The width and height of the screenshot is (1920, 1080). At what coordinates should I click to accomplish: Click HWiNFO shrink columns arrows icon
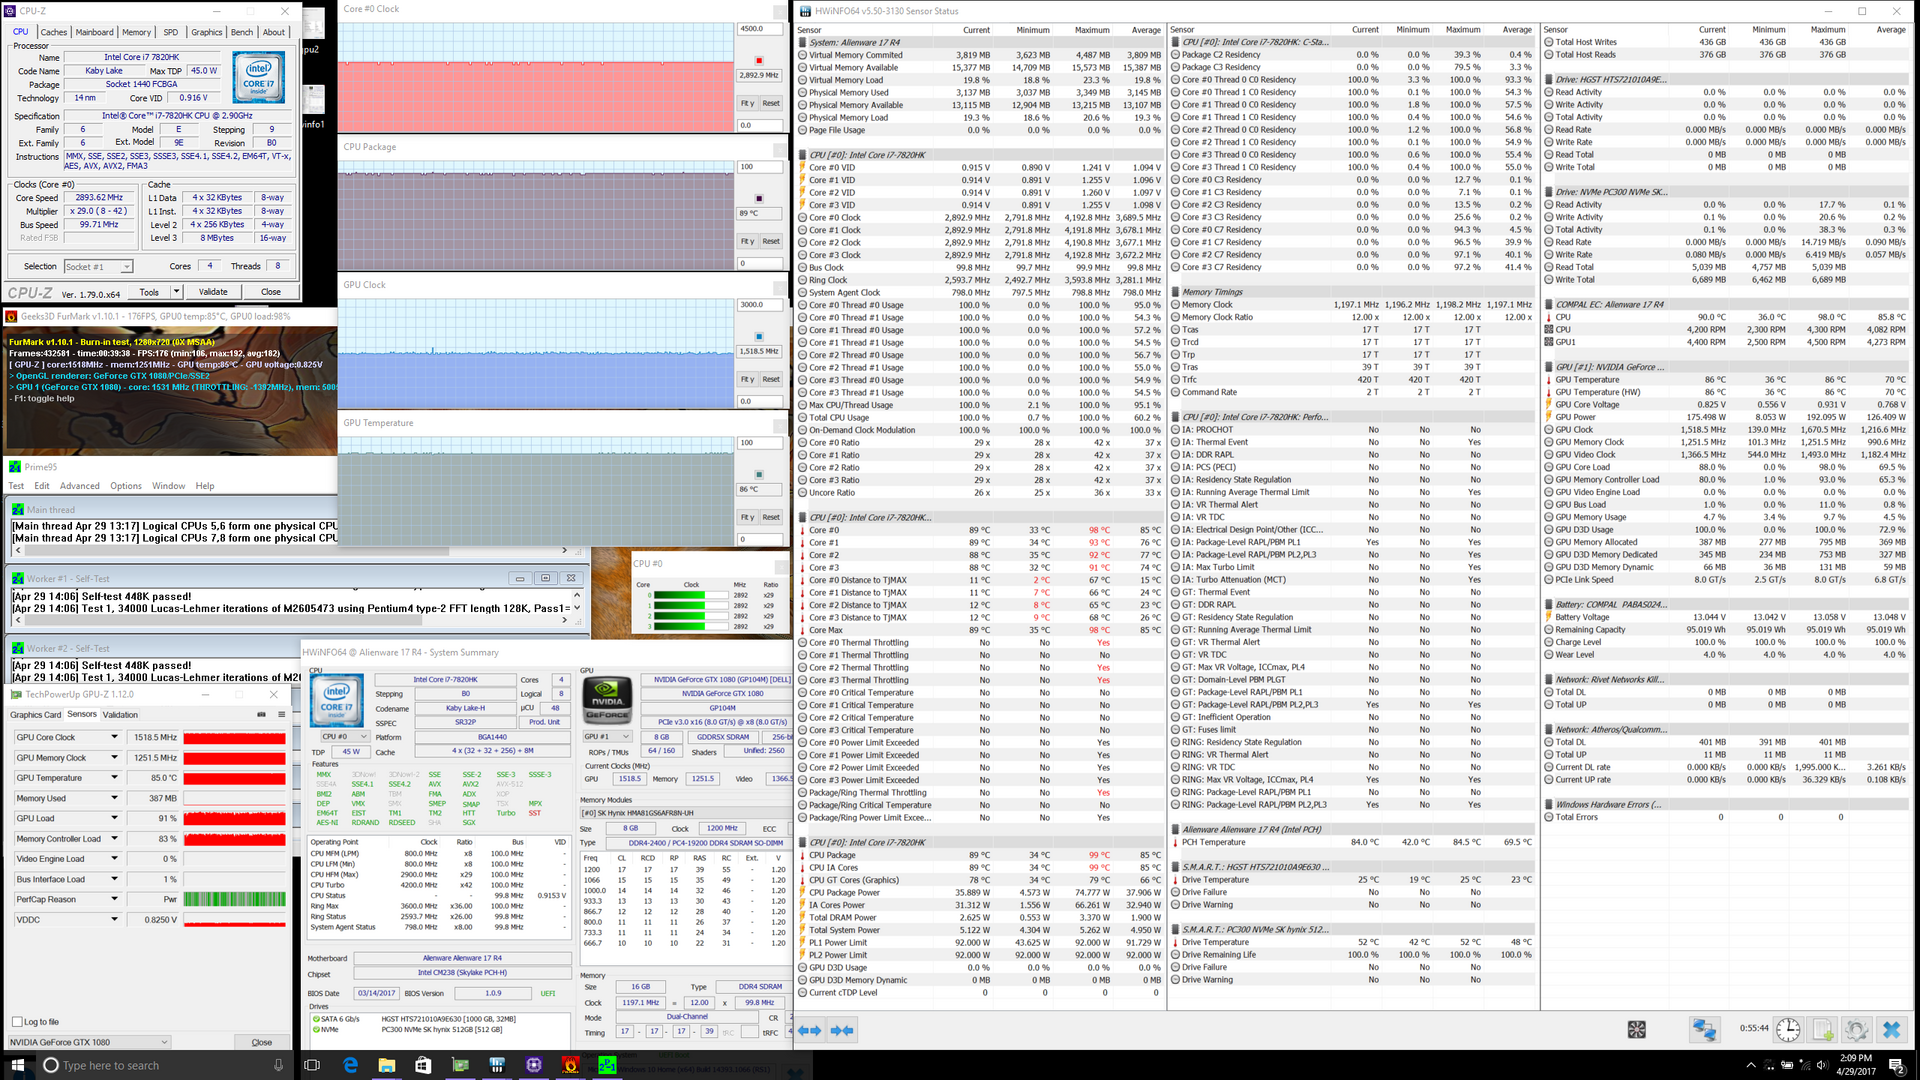click(842, 1030)
